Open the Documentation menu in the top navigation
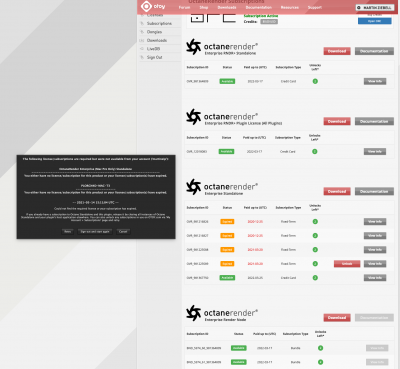This screenshot has height=369, width=400. click(x=259, y=7)
